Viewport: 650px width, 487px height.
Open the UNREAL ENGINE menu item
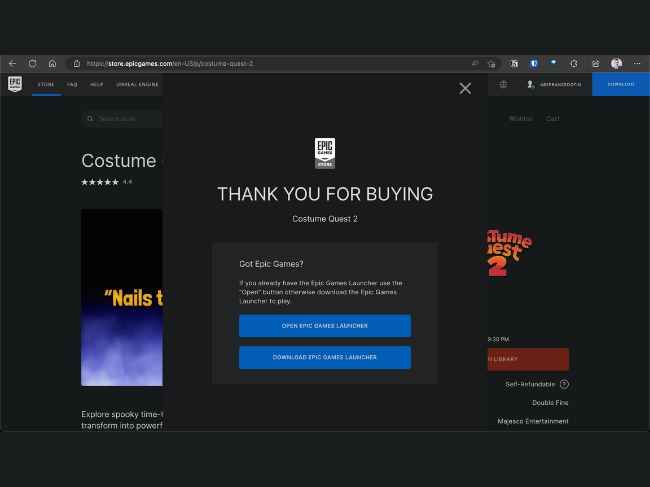137,85
